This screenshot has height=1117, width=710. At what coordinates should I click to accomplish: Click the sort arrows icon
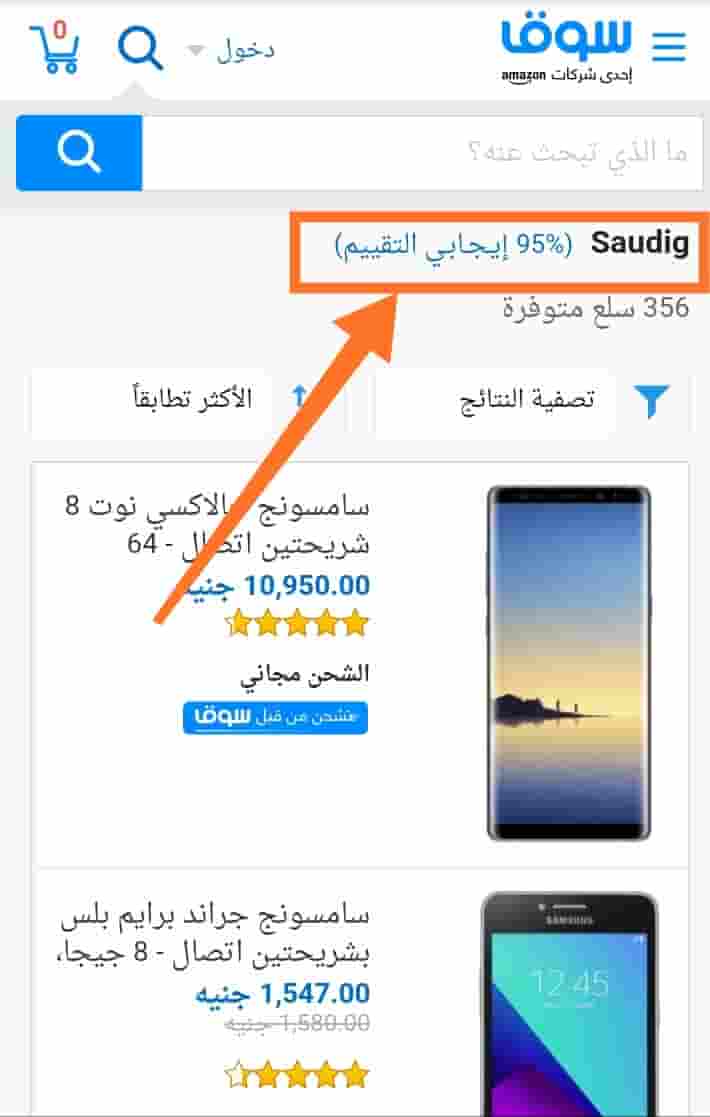(300, 399)
